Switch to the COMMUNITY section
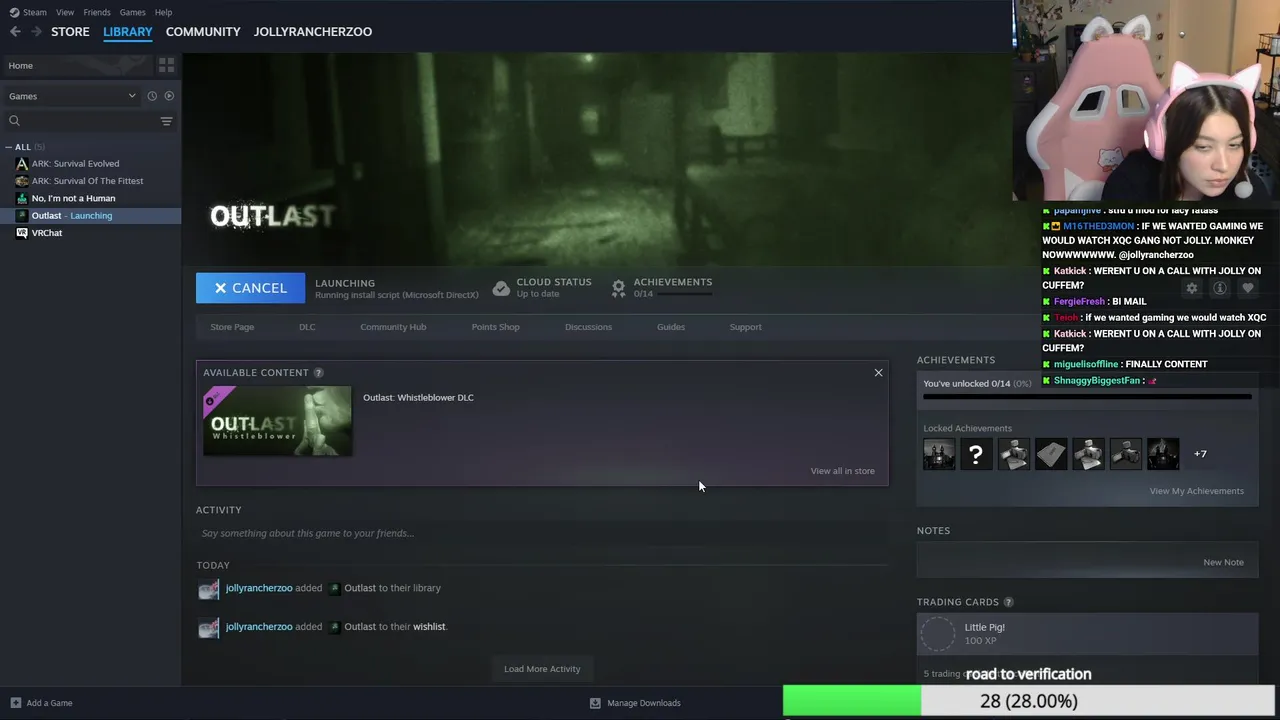The image size is (1280, 720). pos(203,32)
